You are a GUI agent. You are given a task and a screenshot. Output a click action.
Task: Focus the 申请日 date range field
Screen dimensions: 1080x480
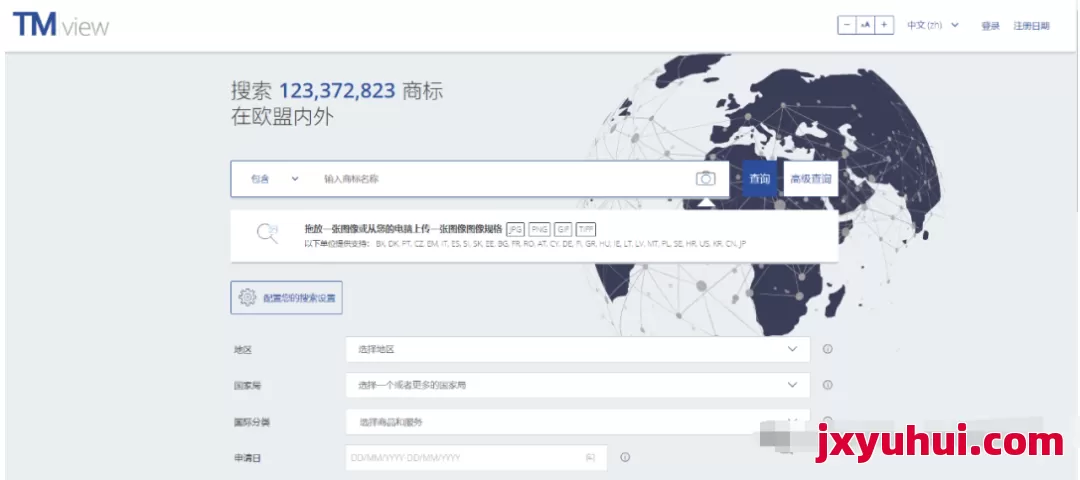click(x=476, y=457)
